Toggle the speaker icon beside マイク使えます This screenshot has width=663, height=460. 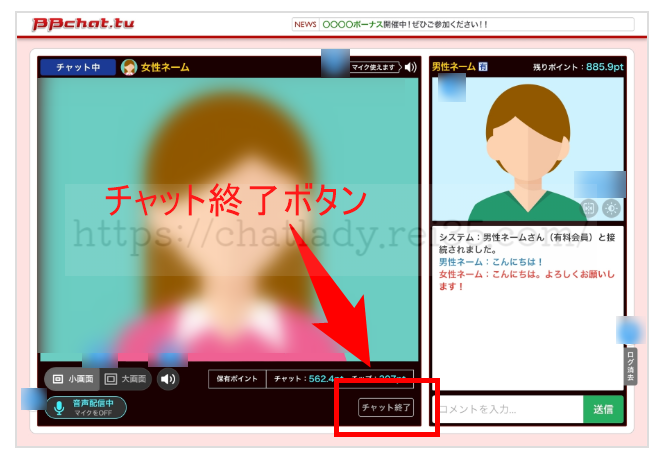(x=410, y=67)
